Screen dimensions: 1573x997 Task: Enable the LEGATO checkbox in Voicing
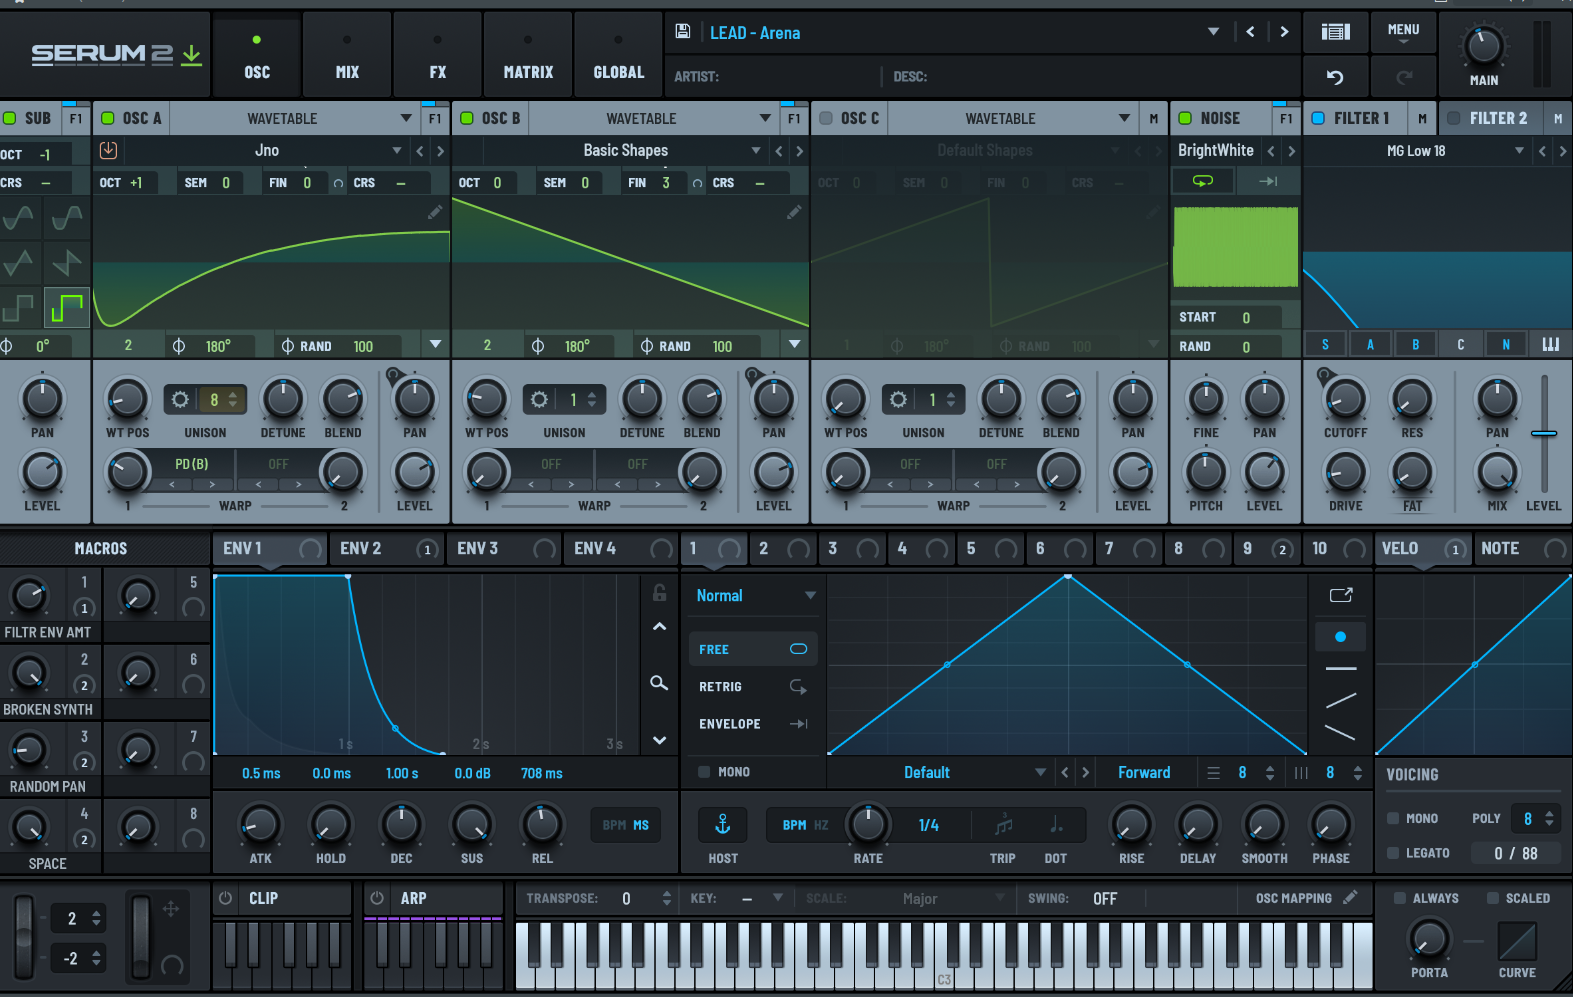(x=1393, y=853)
